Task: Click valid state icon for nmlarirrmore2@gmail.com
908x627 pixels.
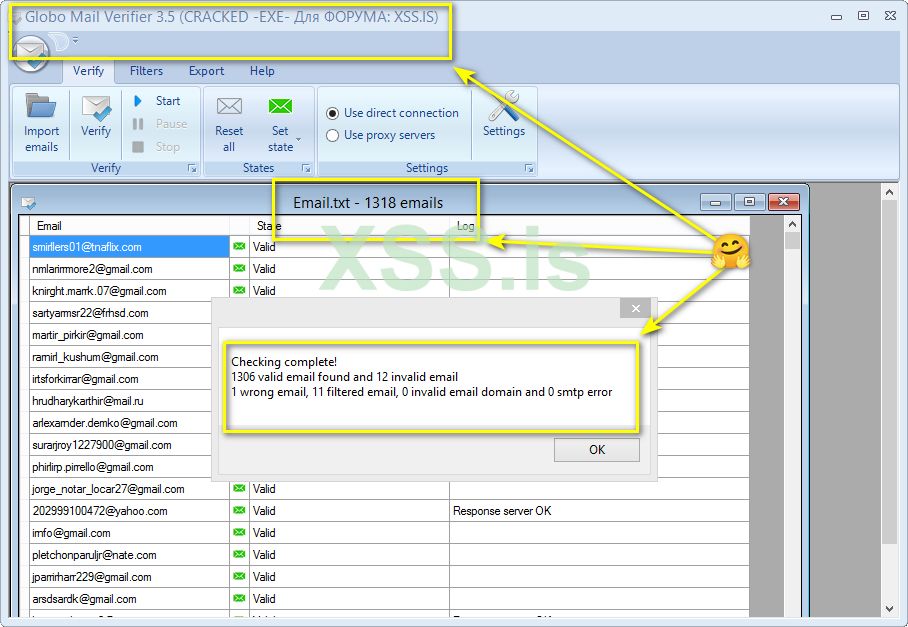Action: (x=239, y=269)
